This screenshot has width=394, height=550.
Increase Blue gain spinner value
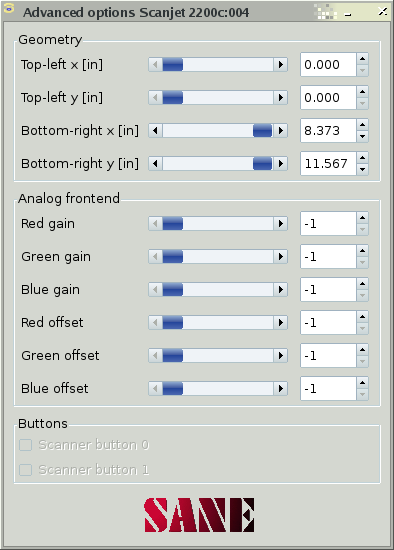(x=362, y=284)
